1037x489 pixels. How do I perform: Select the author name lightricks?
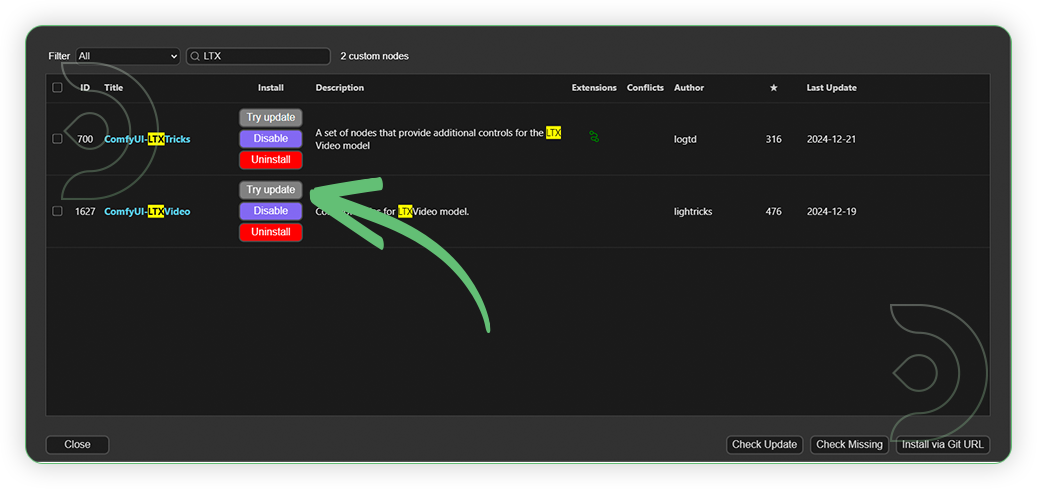pyautogui.click(x=693, y=212)
